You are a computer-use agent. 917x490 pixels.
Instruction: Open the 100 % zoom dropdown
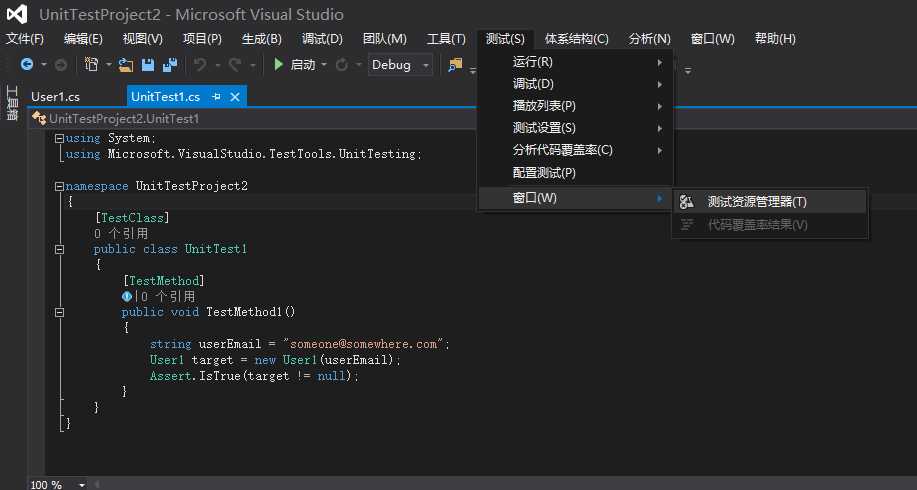click(82, 485)
